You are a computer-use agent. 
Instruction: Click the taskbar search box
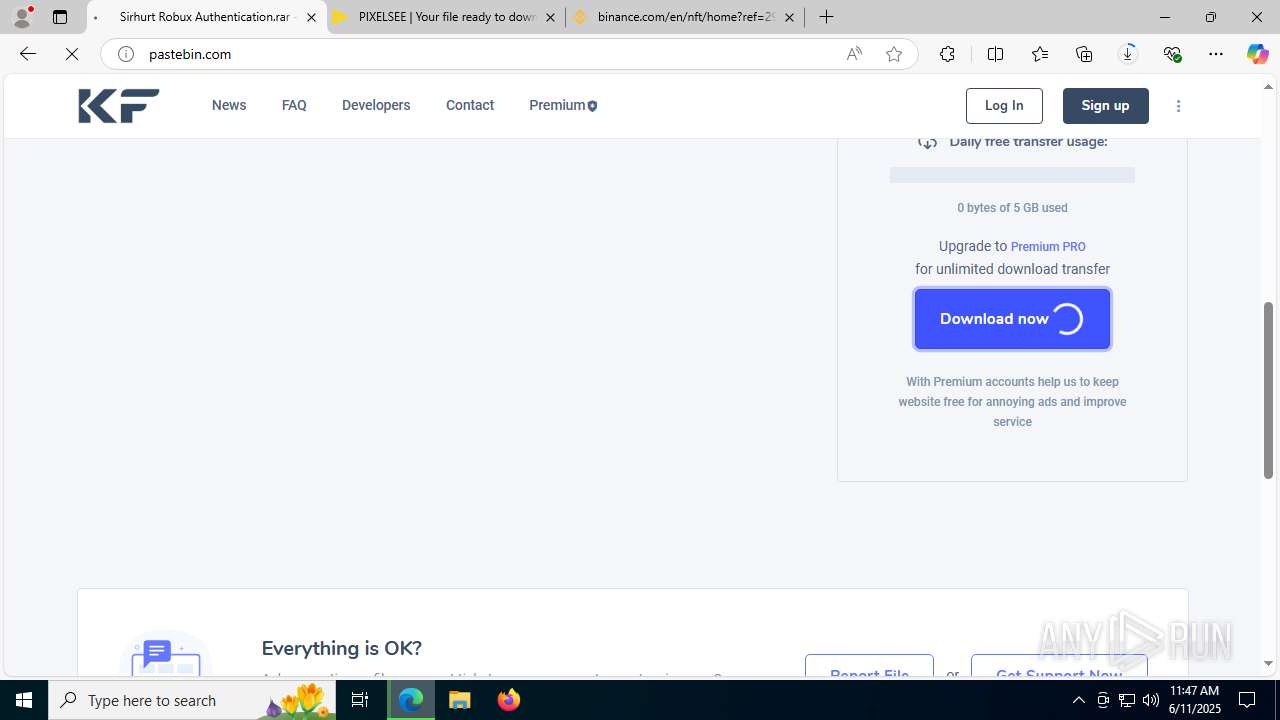[190, 700]
